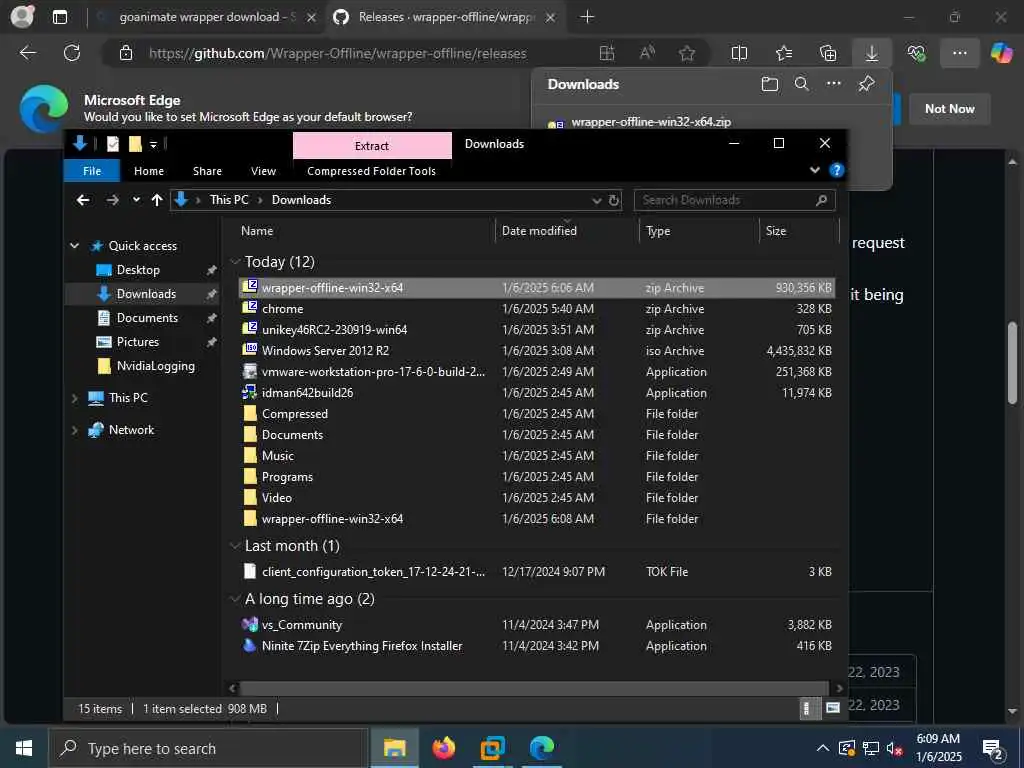
Task: Expand This PC tree node
Action: tap(74, 398)
